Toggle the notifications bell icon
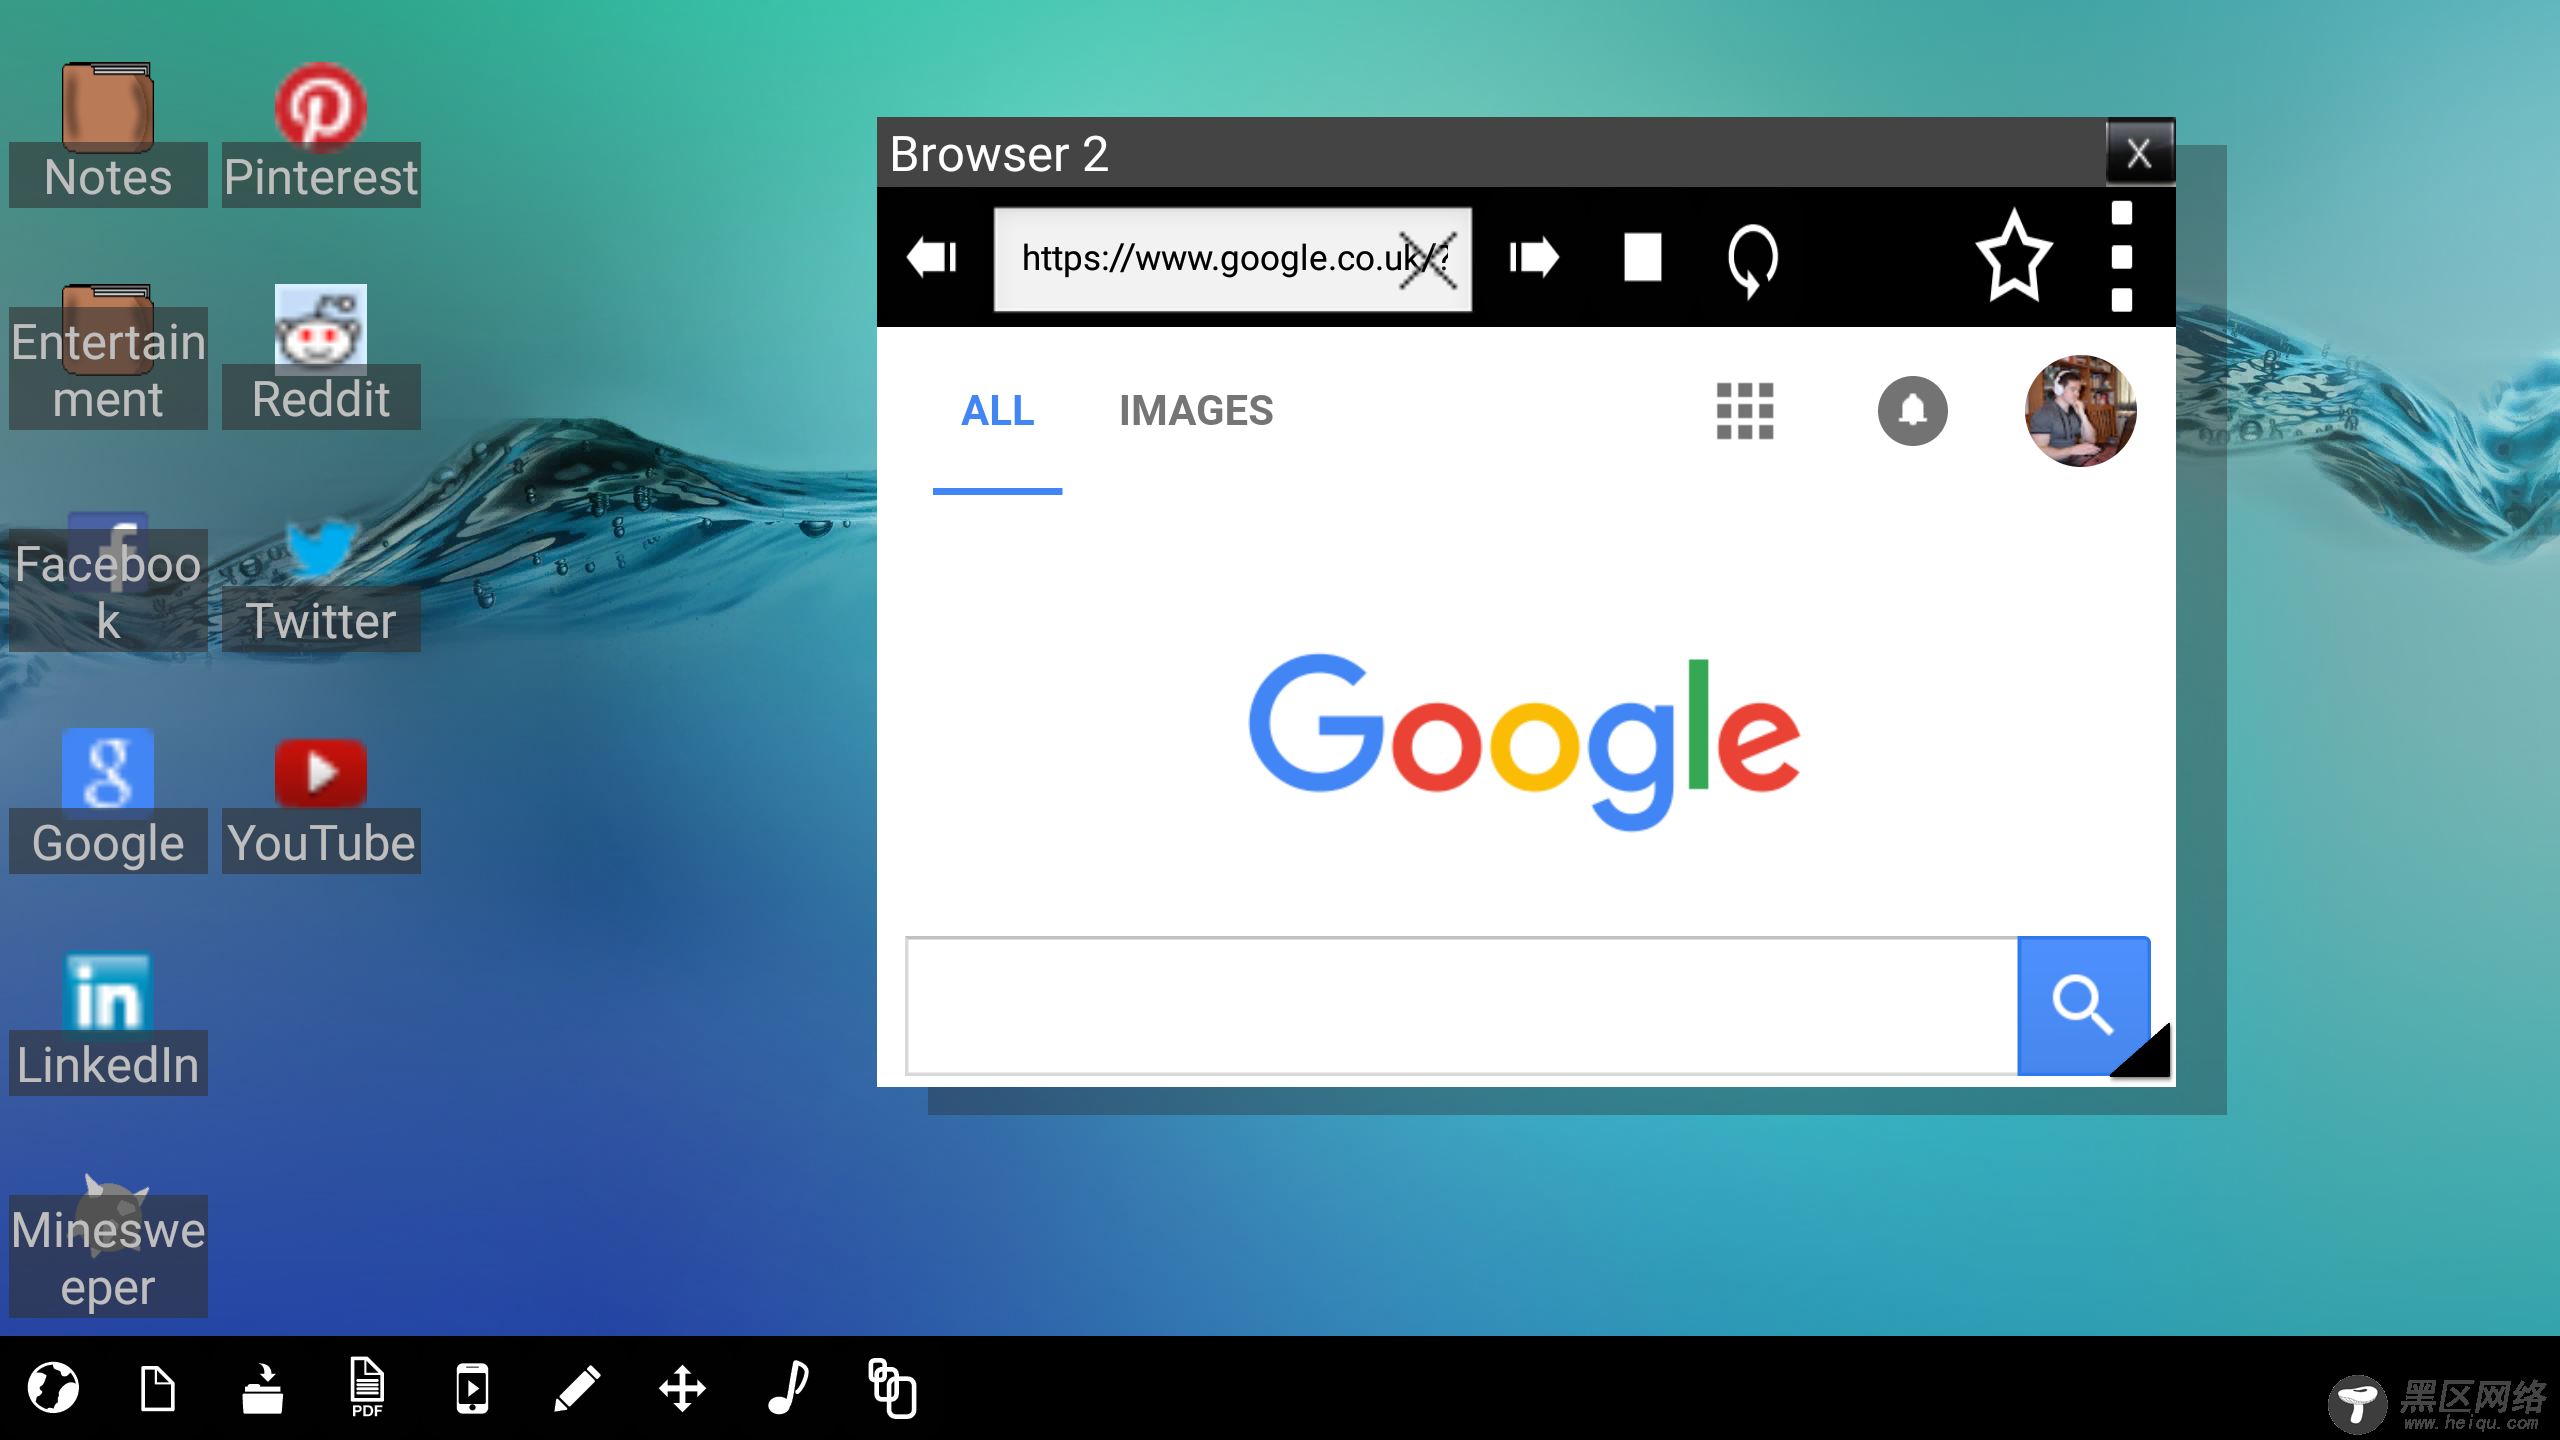The height and width of the screenshot is (1440, 2560). tap(1911, 411)
